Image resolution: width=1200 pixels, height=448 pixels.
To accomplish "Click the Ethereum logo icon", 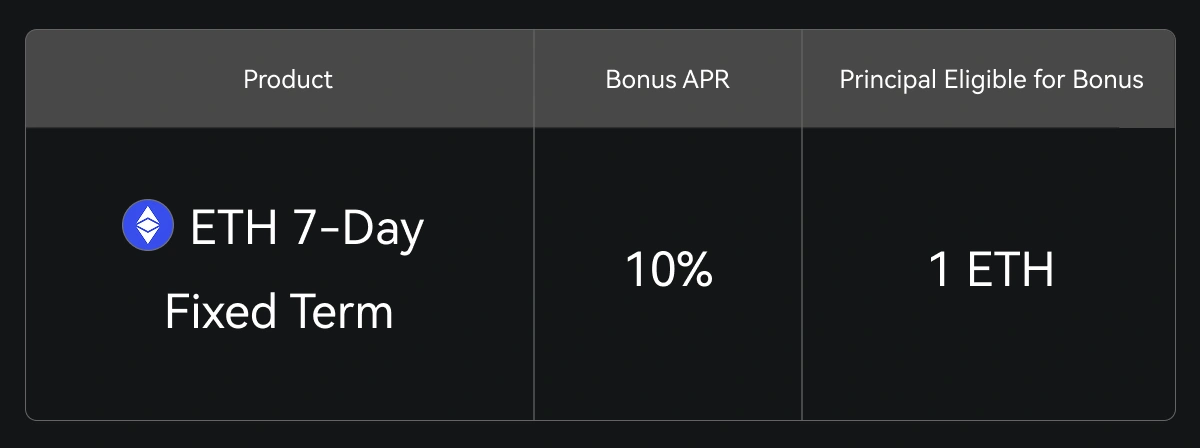I will point(147,226).
